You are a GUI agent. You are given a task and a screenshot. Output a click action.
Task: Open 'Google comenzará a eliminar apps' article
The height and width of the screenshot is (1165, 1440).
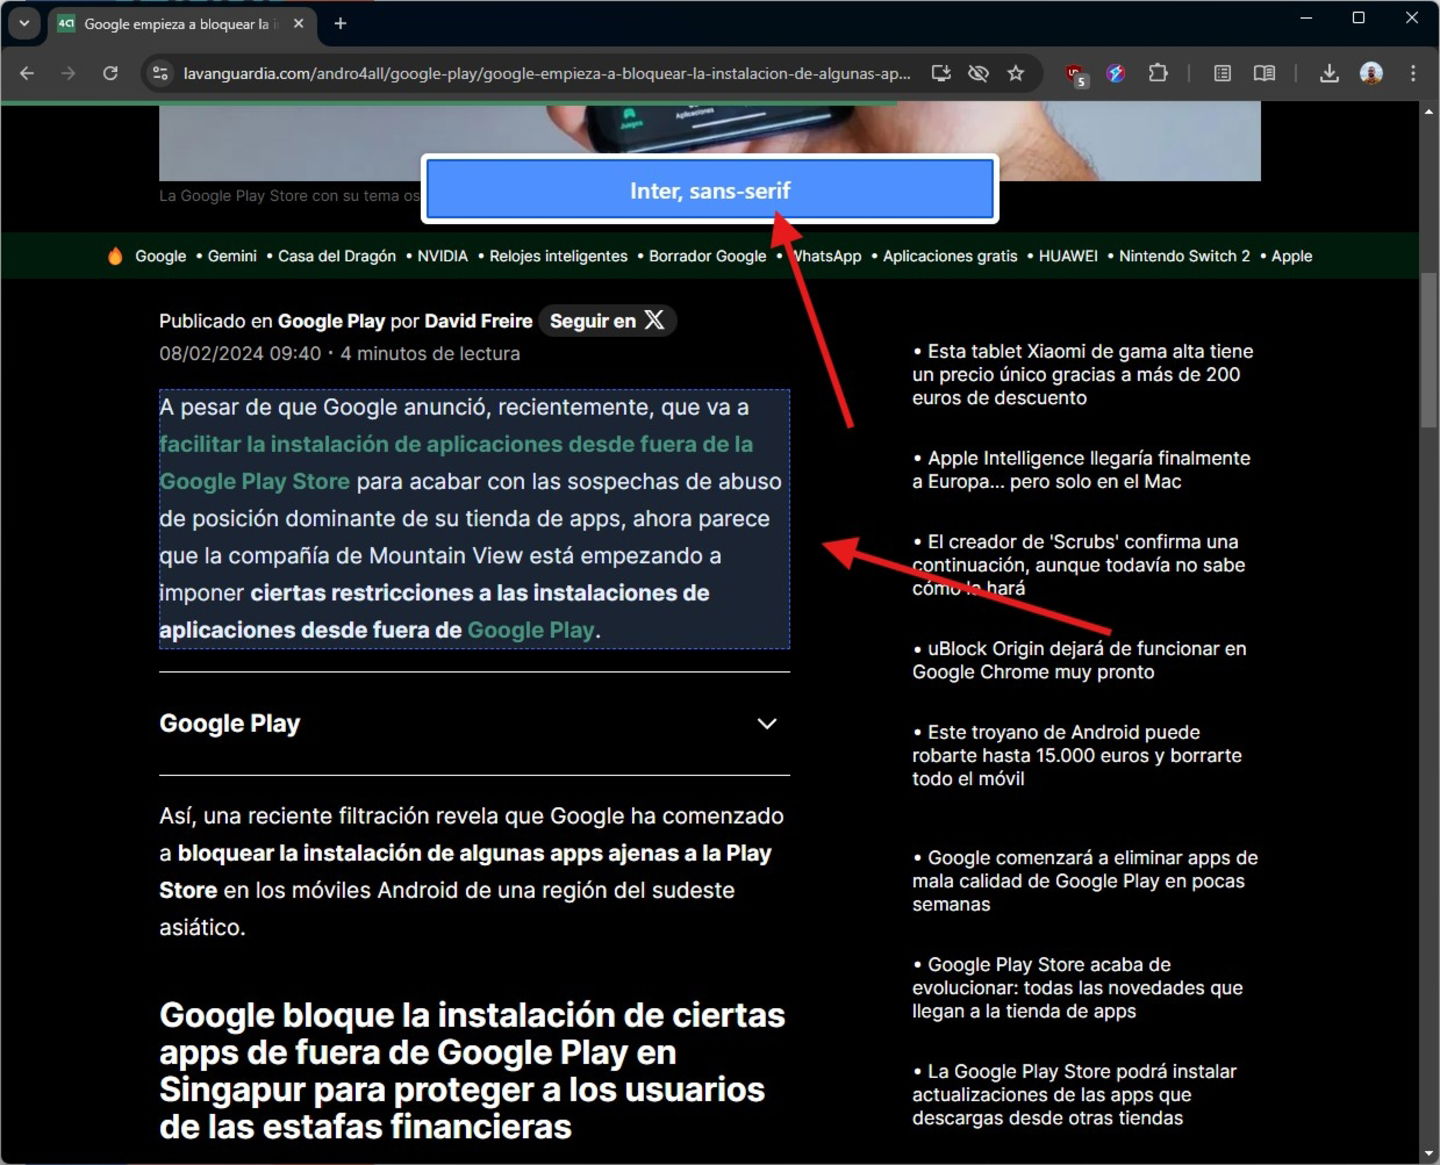coord(1085,881)
